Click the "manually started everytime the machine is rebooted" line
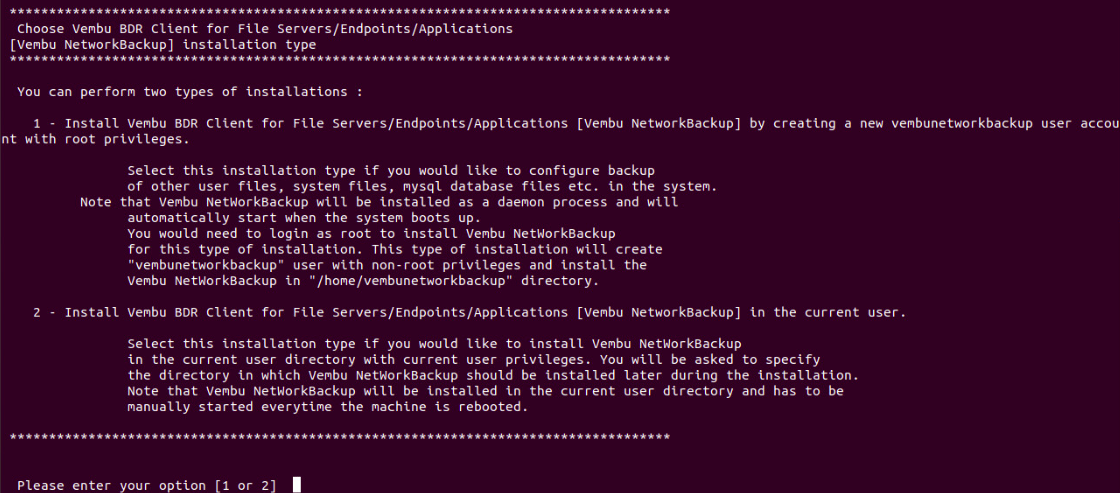The image size is (1120, 493). pyautogui.click(x=328, y=407)
